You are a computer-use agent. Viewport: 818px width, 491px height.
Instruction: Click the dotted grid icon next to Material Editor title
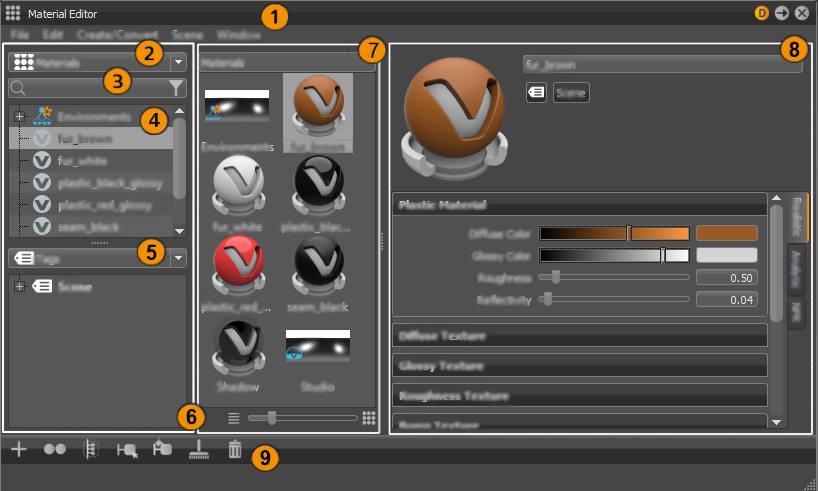[x=13, y=13]
